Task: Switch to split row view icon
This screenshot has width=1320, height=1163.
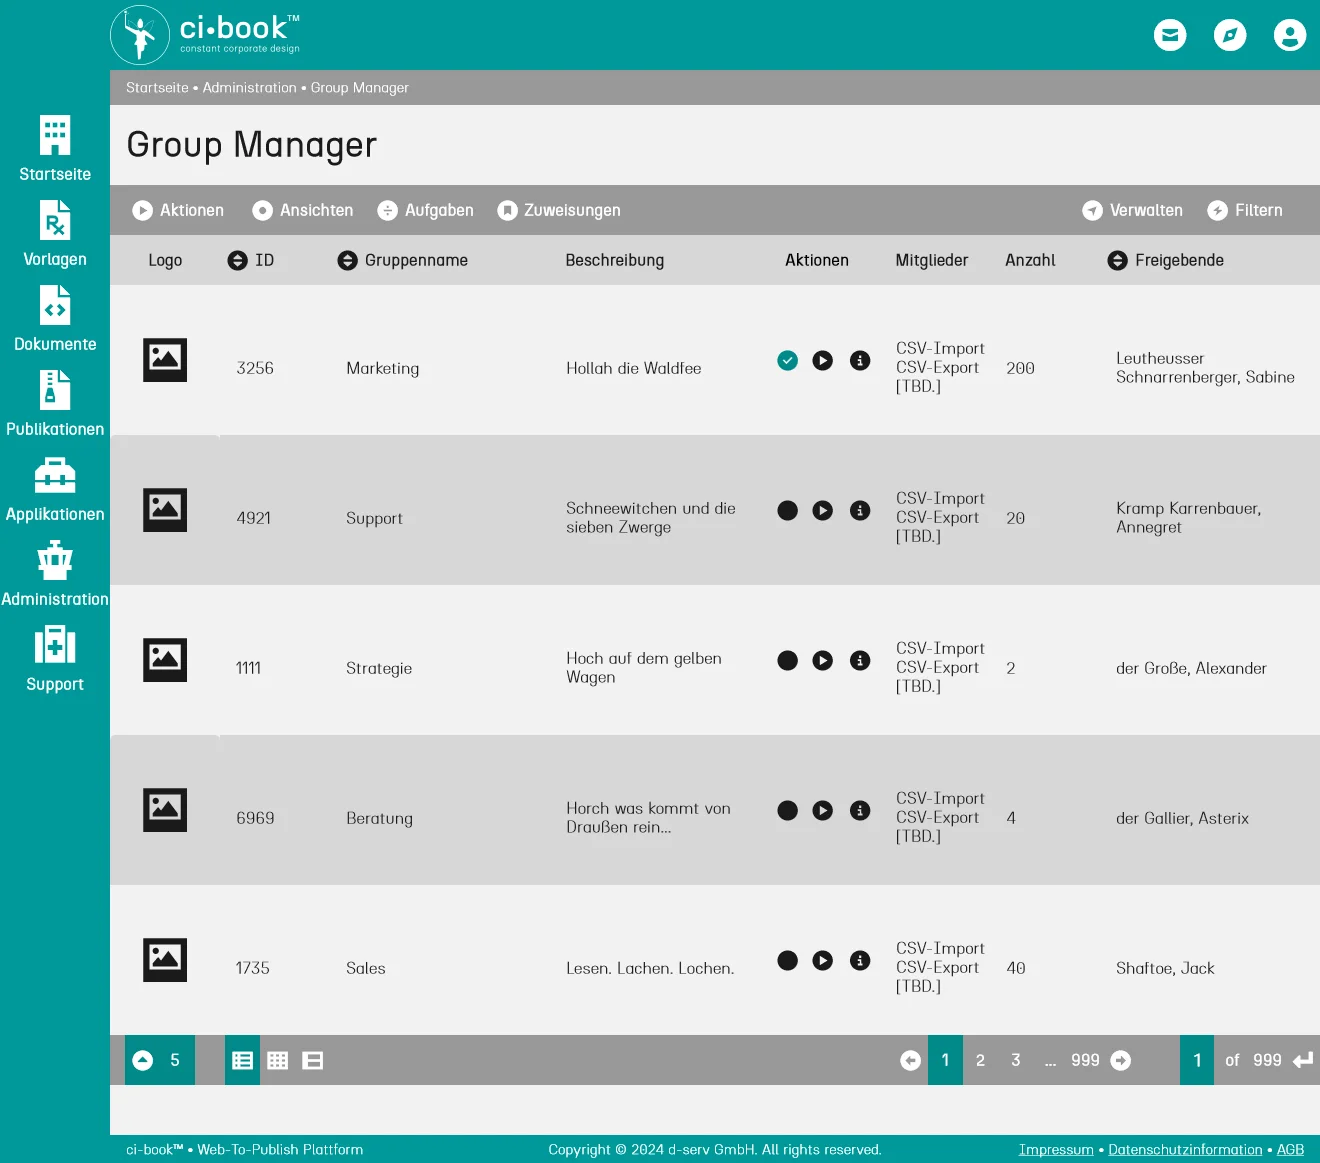Action: [313, 1060]
